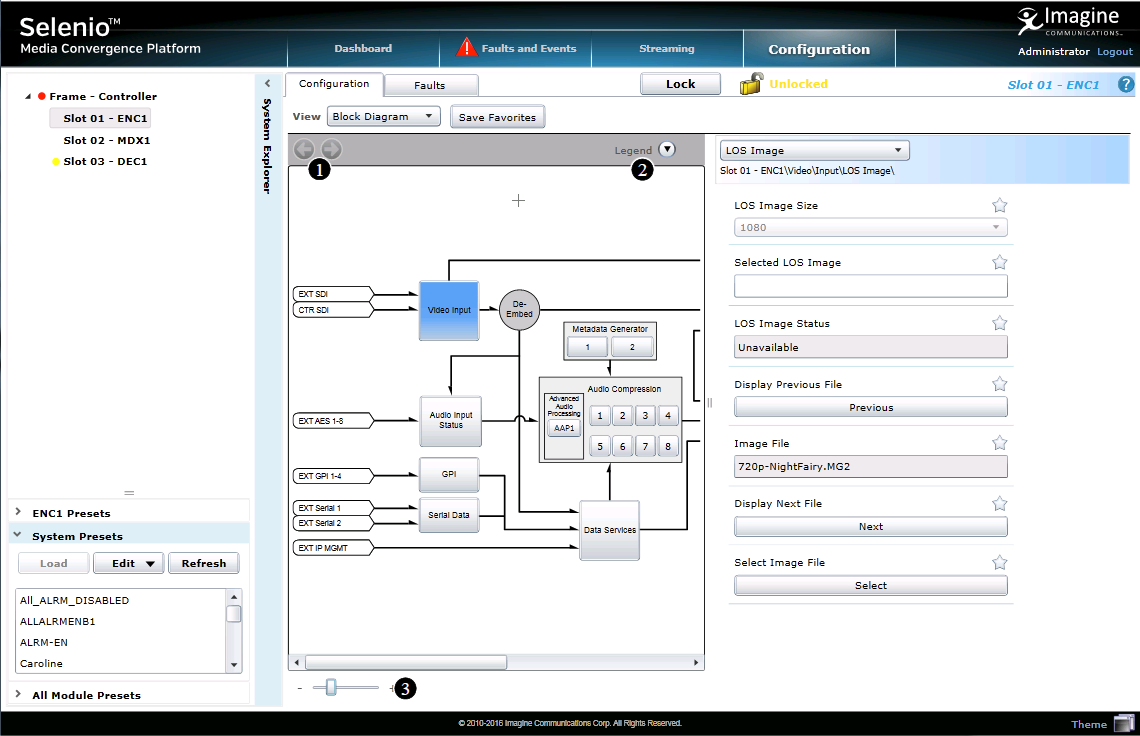
Task: Click the Select image file button
Action: pos(870,585)
